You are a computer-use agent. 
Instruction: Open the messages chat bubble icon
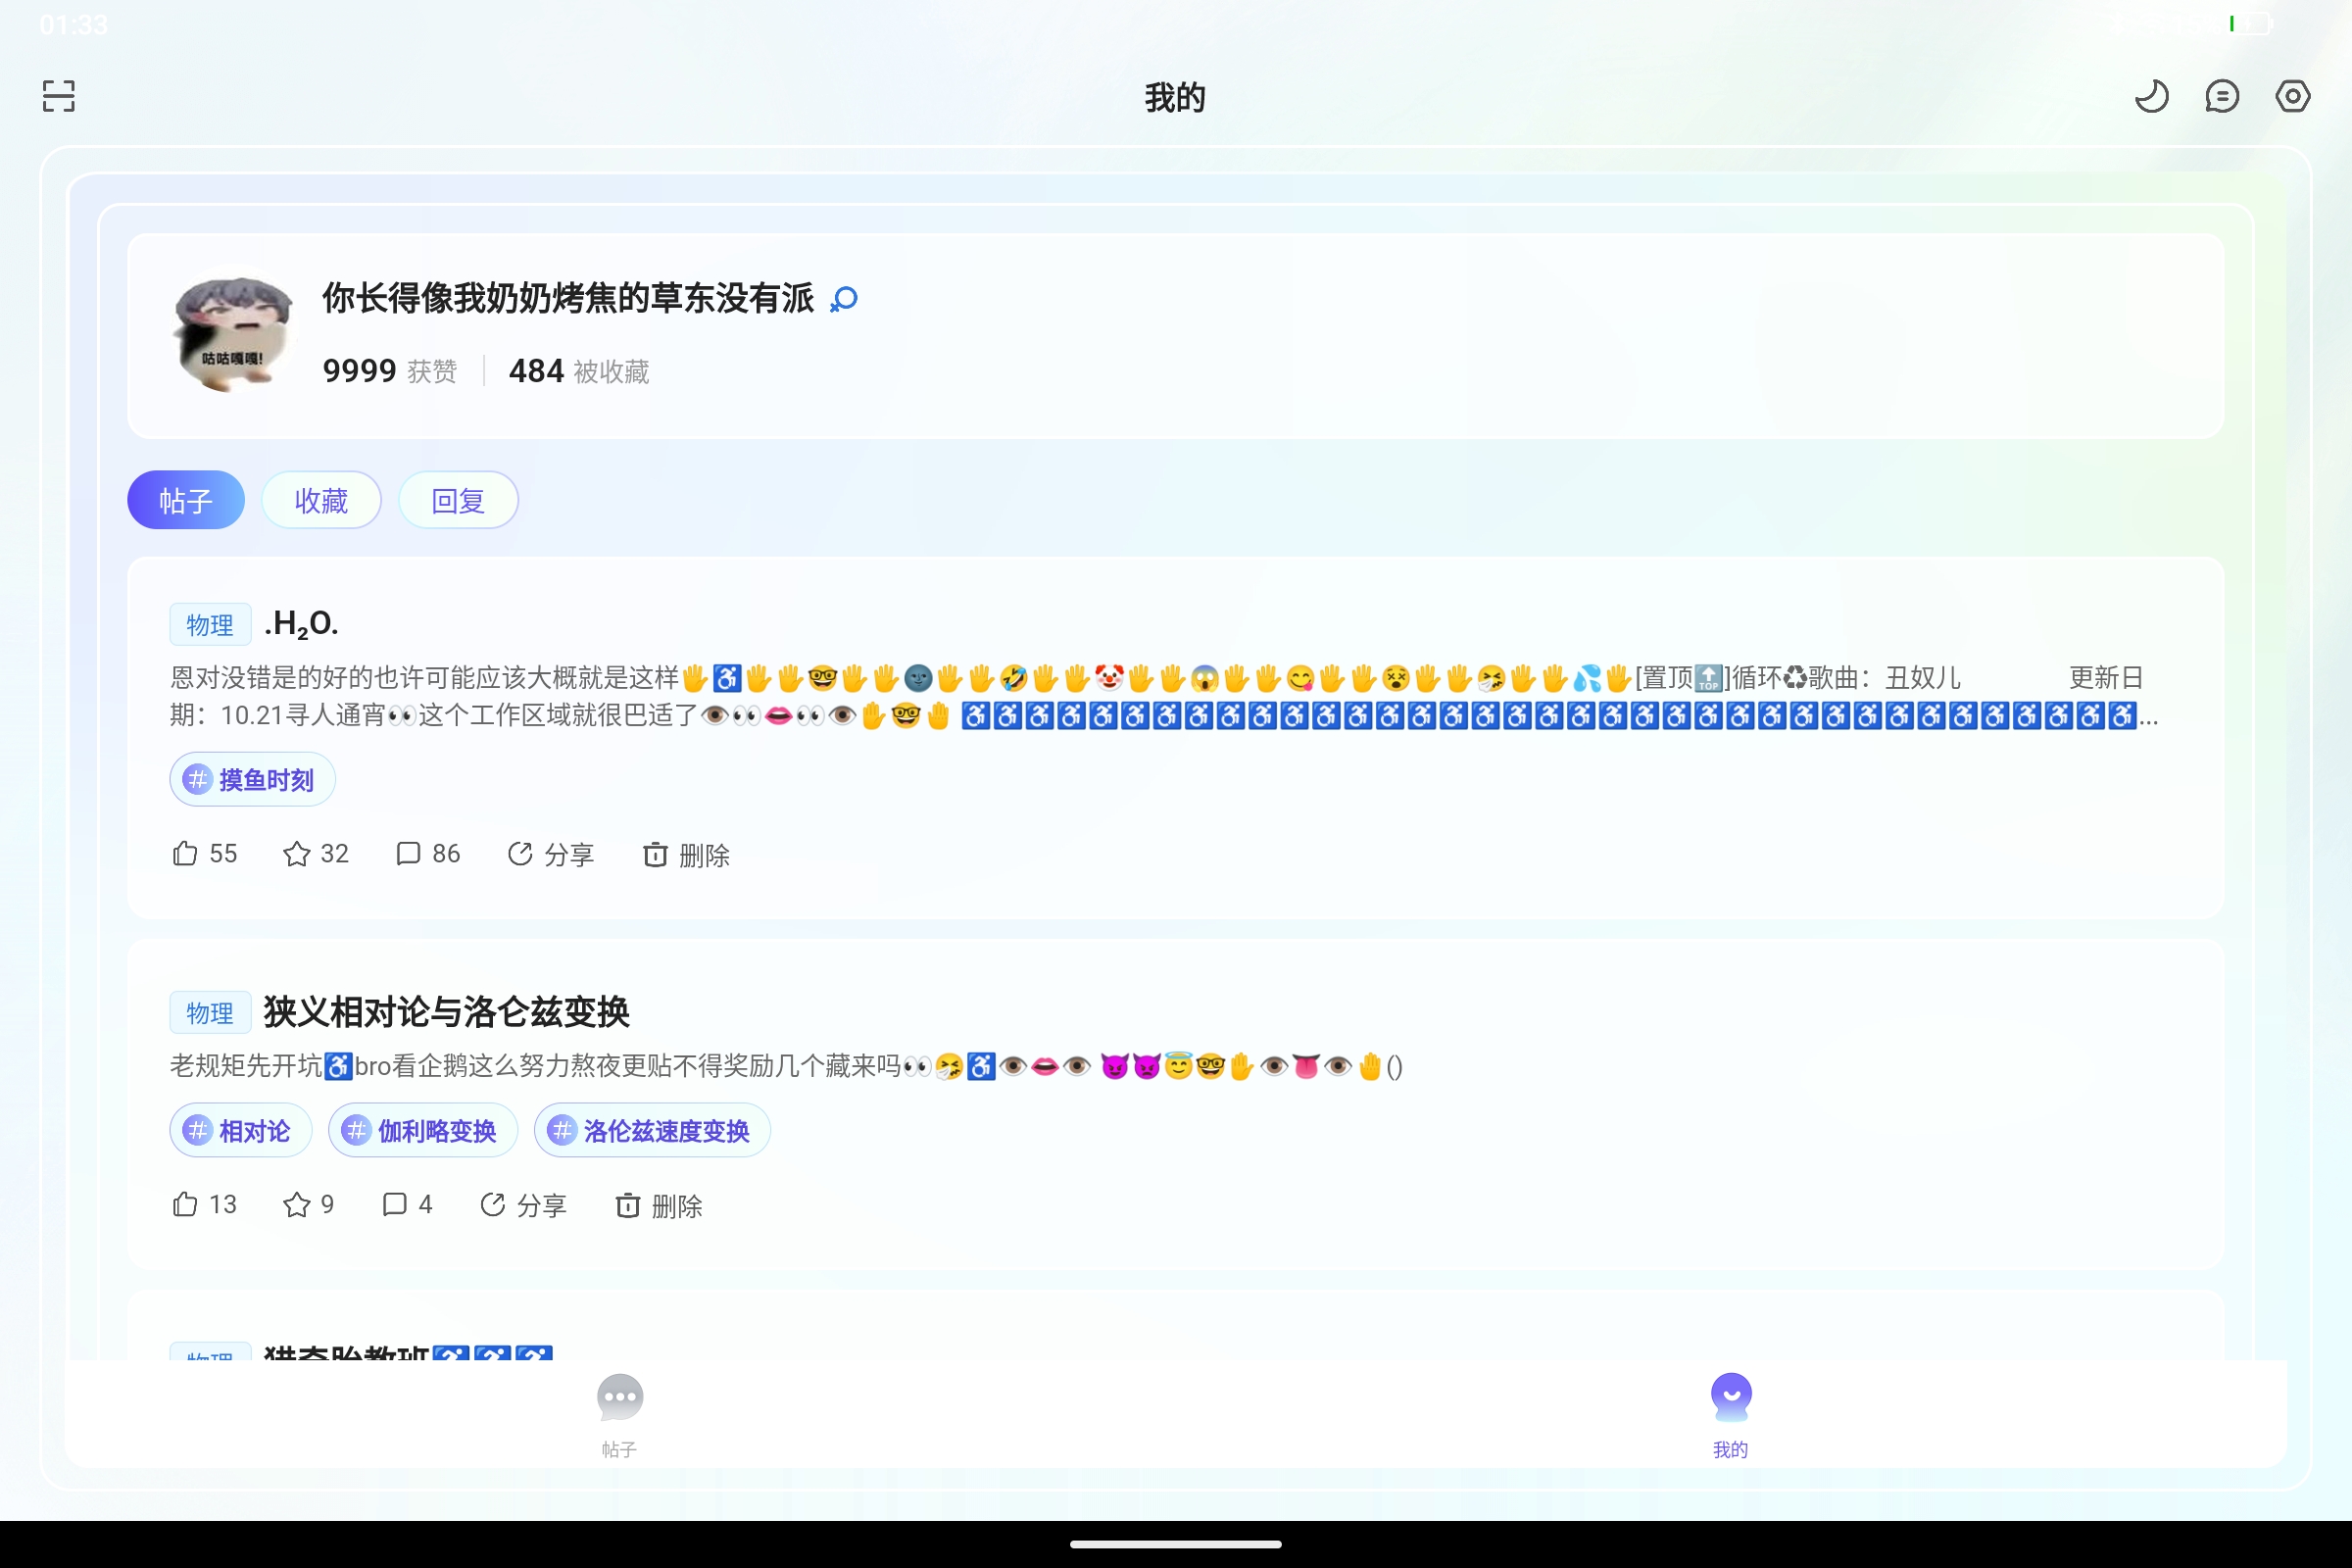[2222, 96]
